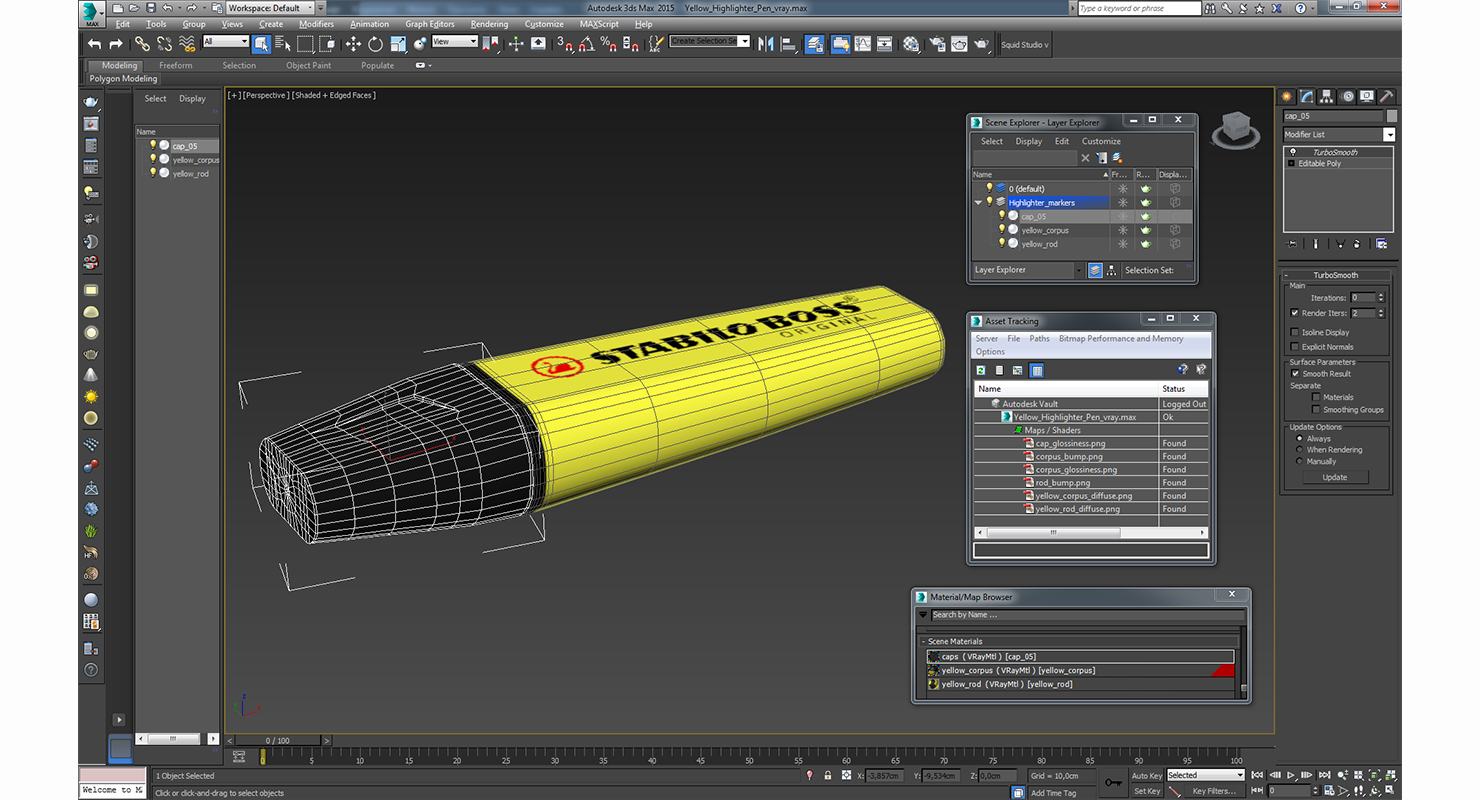Enable Isoline Display checkbox
The image size is (1480, 800).
(x=1295, y=332)
